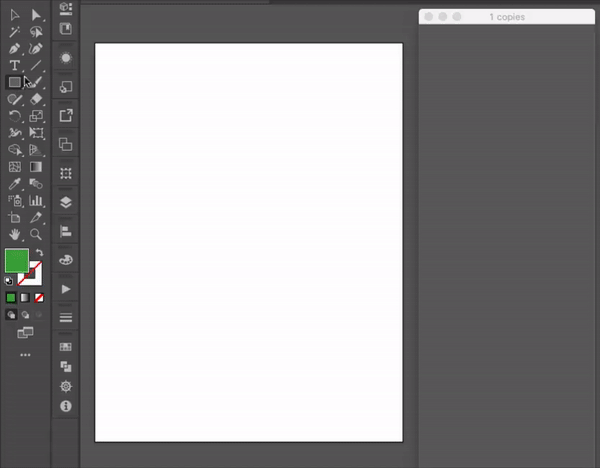Screen dimensions: 600x468
Task: Select the Shape Builder tool
Action: pos(15,150)
